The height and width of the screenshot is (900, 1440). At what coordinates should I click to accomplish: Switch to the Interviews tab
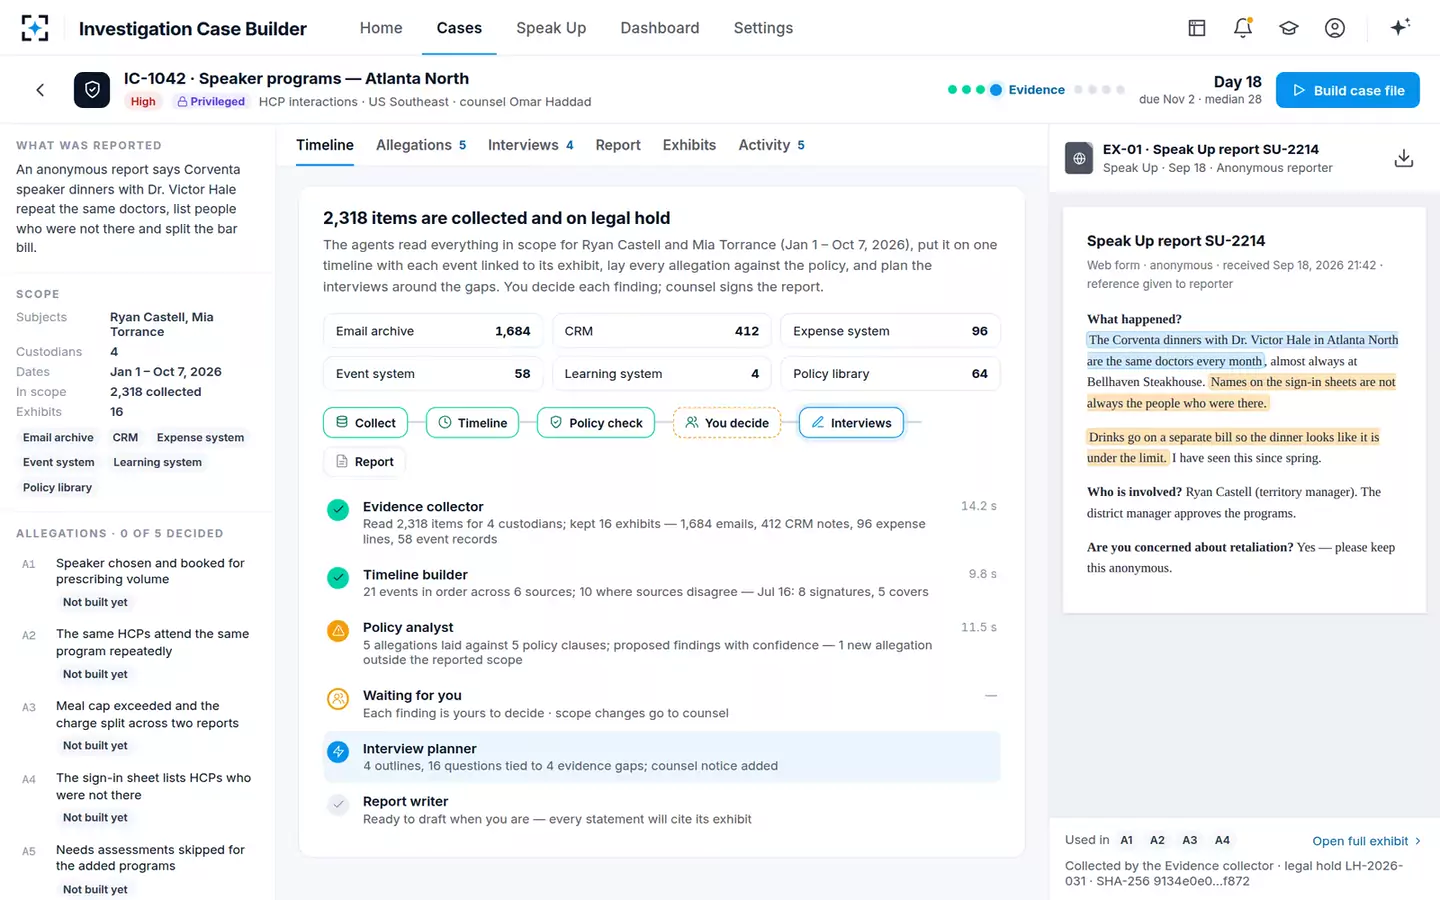pos(530,145)
